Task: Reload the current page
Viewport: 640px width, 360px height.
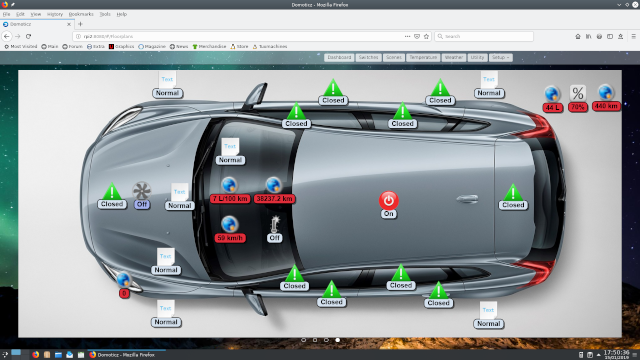Action: [28, 36]
